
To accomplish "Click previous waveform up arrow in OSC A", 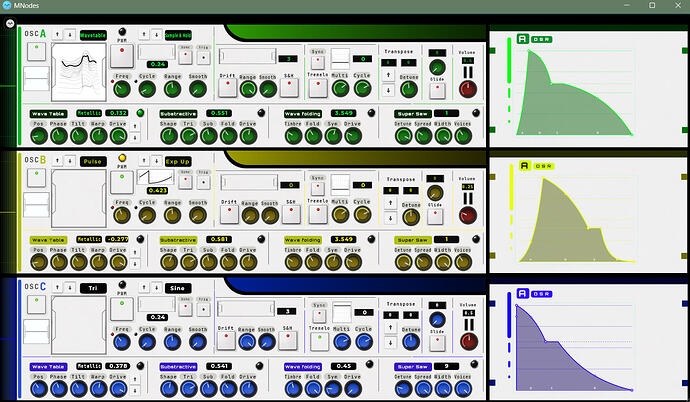I will click(57, 34).
